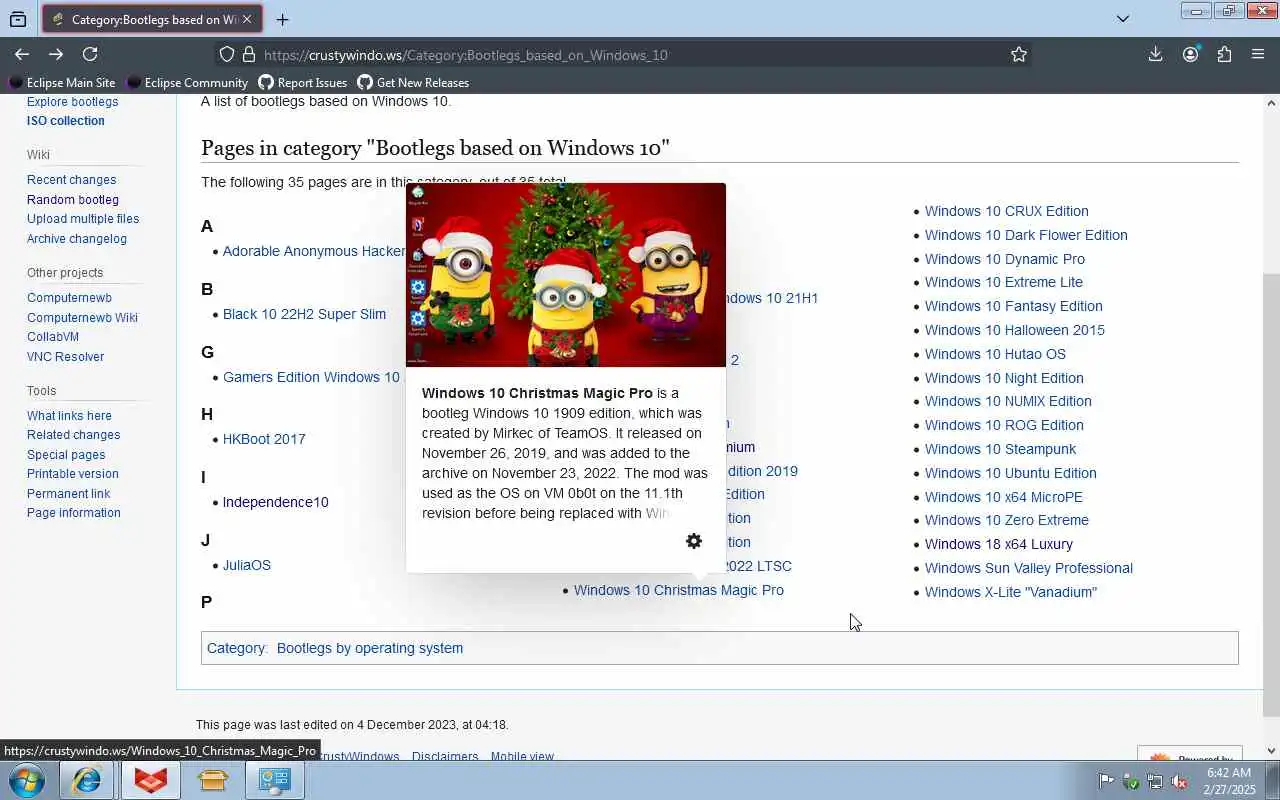Open Windows 10 Steampunk page
Image resolution: width=1280 pixels, height=800 pixels.
click(1000, 449)
